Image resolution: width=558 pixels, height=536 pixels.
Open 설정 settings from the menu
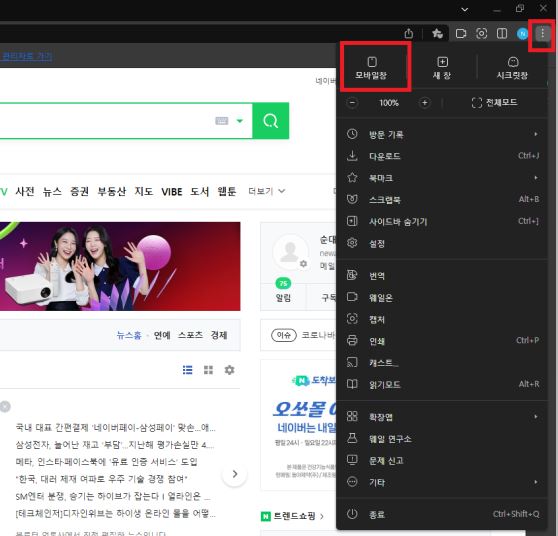(442, 243)
